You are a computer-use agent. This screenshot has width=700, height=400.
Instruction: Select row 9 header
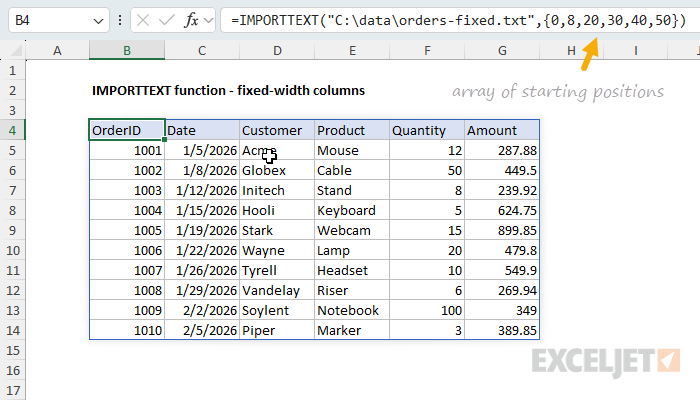[12, 230]
